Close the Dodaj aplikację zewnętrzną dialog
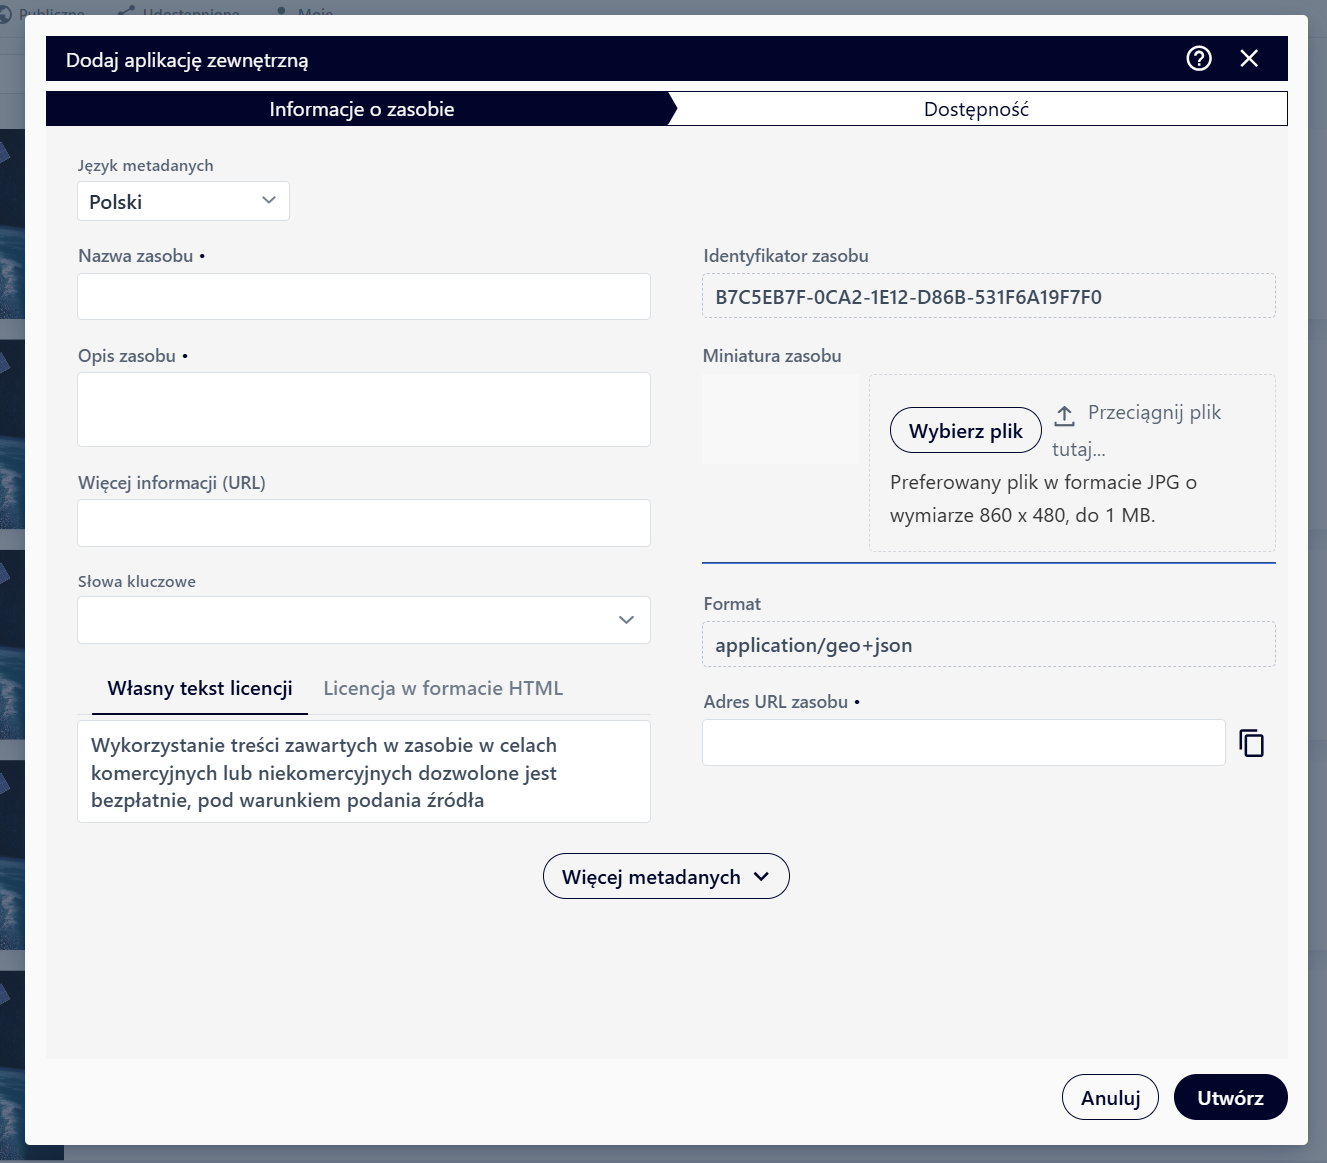The height and width of the screenshot is (1163, 1327). (x=1249, y=59)
